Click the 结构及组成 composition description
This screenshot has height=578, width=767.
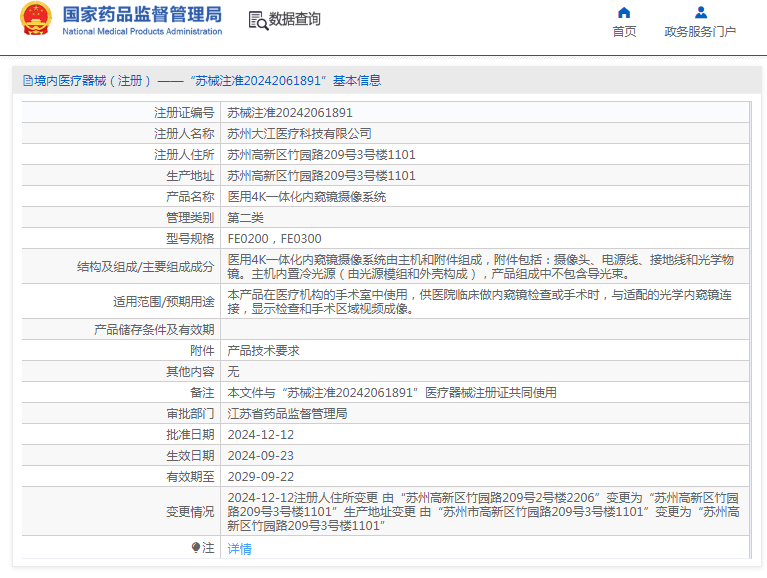pyautogui.click(x=480, y=267)
